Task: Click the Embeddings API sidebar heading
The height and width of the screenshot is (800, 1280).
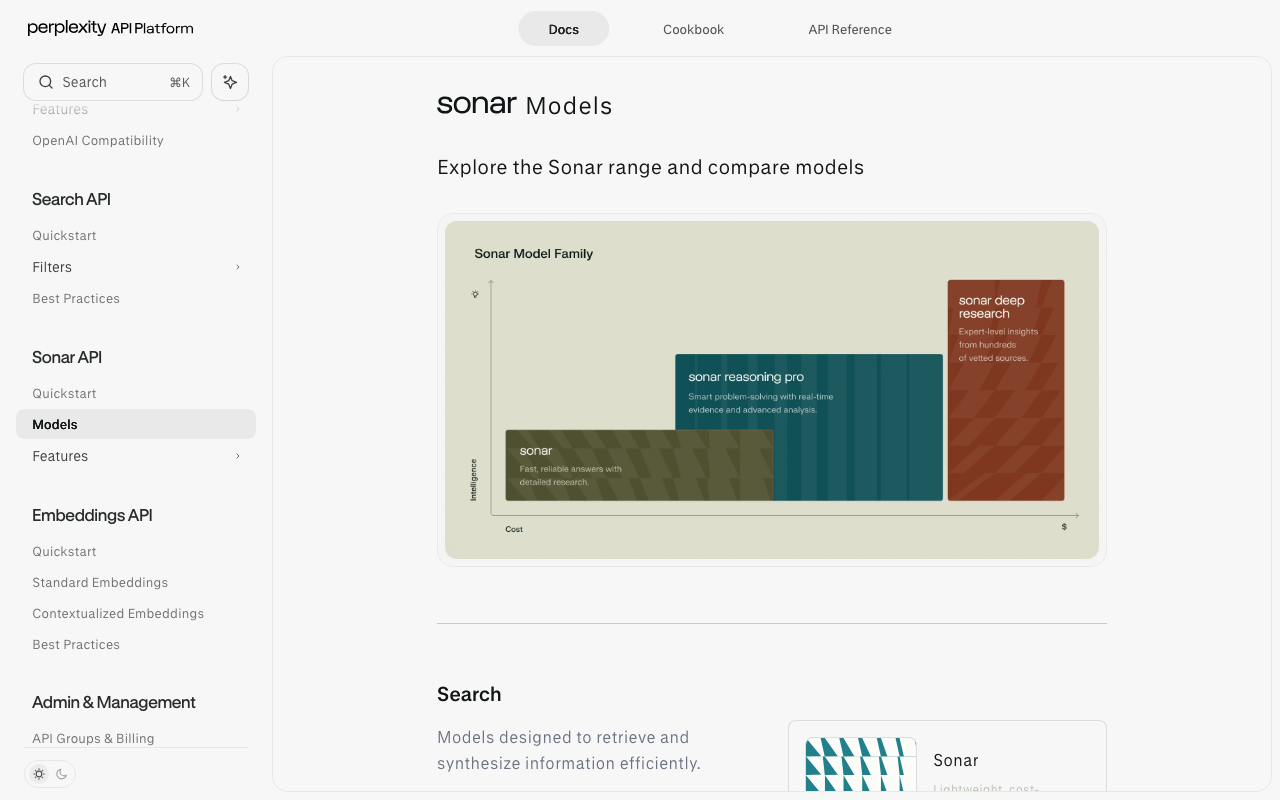Action: click(x=92, y=515)
